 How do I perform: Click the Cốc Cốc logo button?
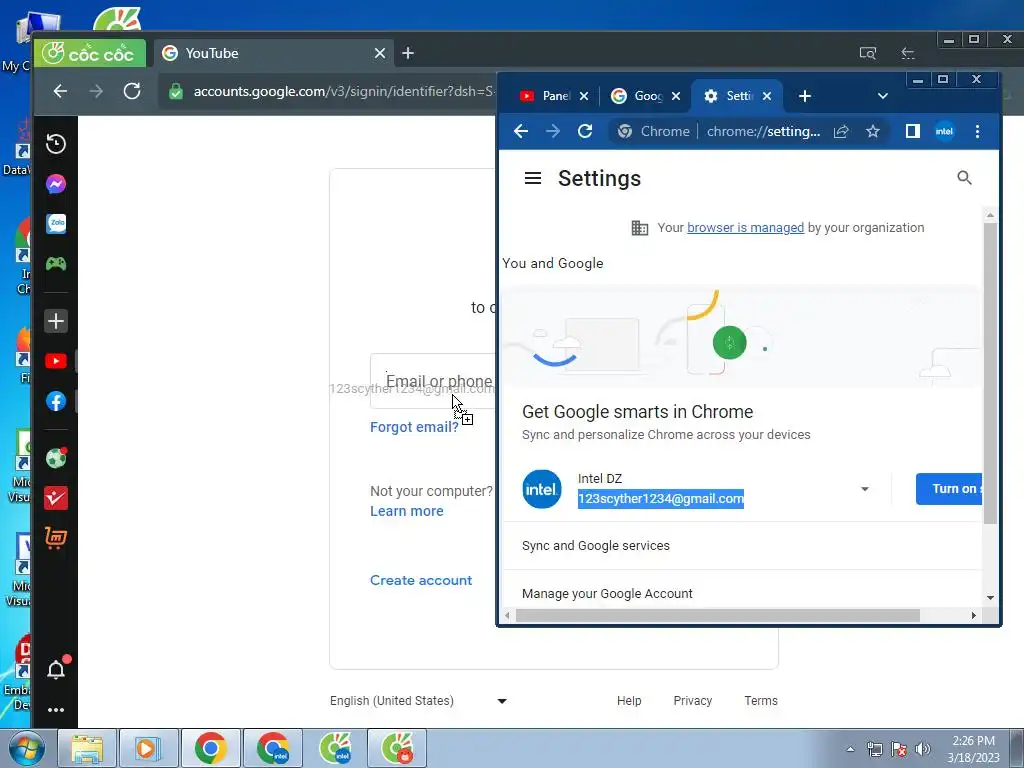click(x=89, y=54)
